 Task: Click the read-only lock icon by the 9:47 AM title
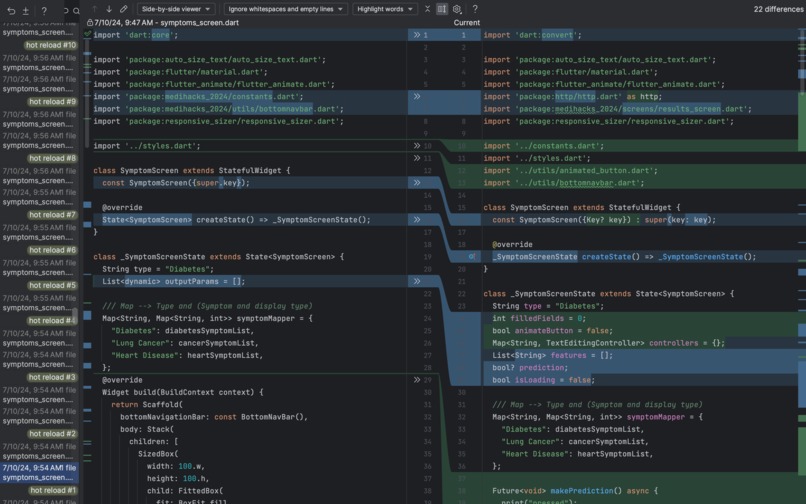[89, 23]
